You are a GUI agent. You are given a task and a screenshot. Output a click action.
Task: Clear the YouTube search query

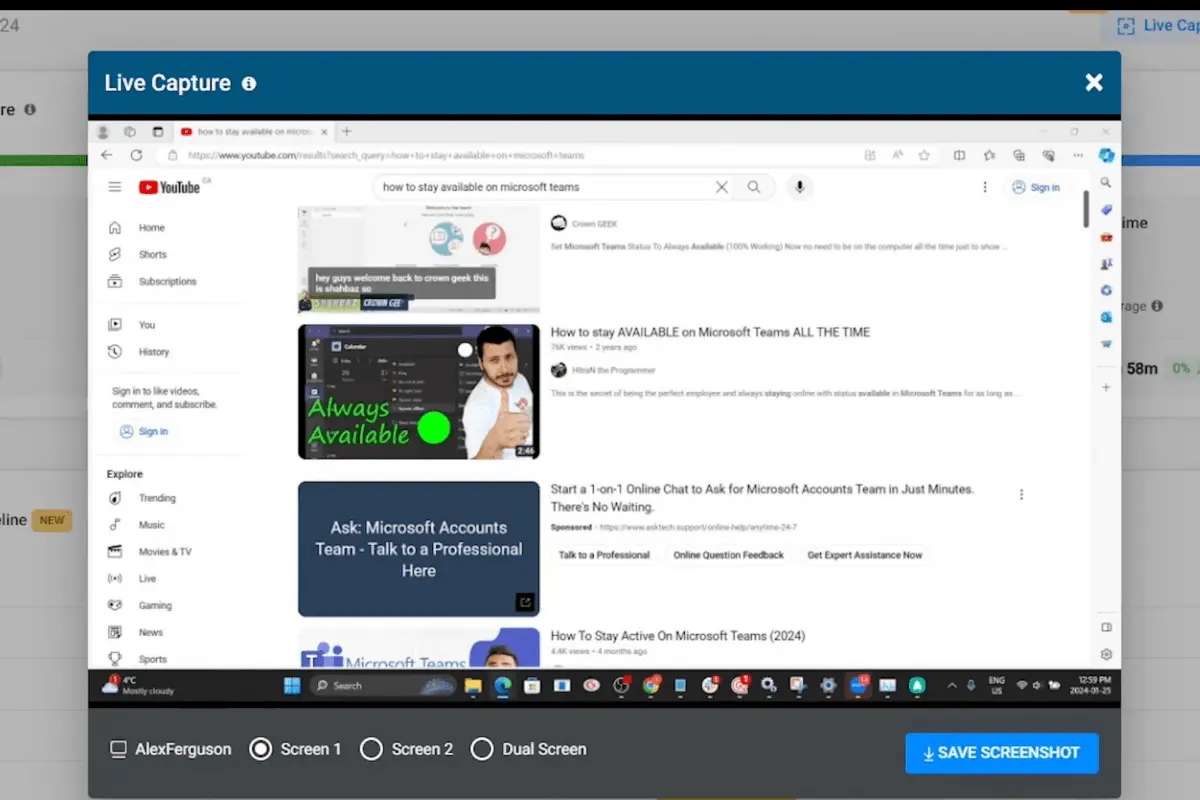[722, 187]
